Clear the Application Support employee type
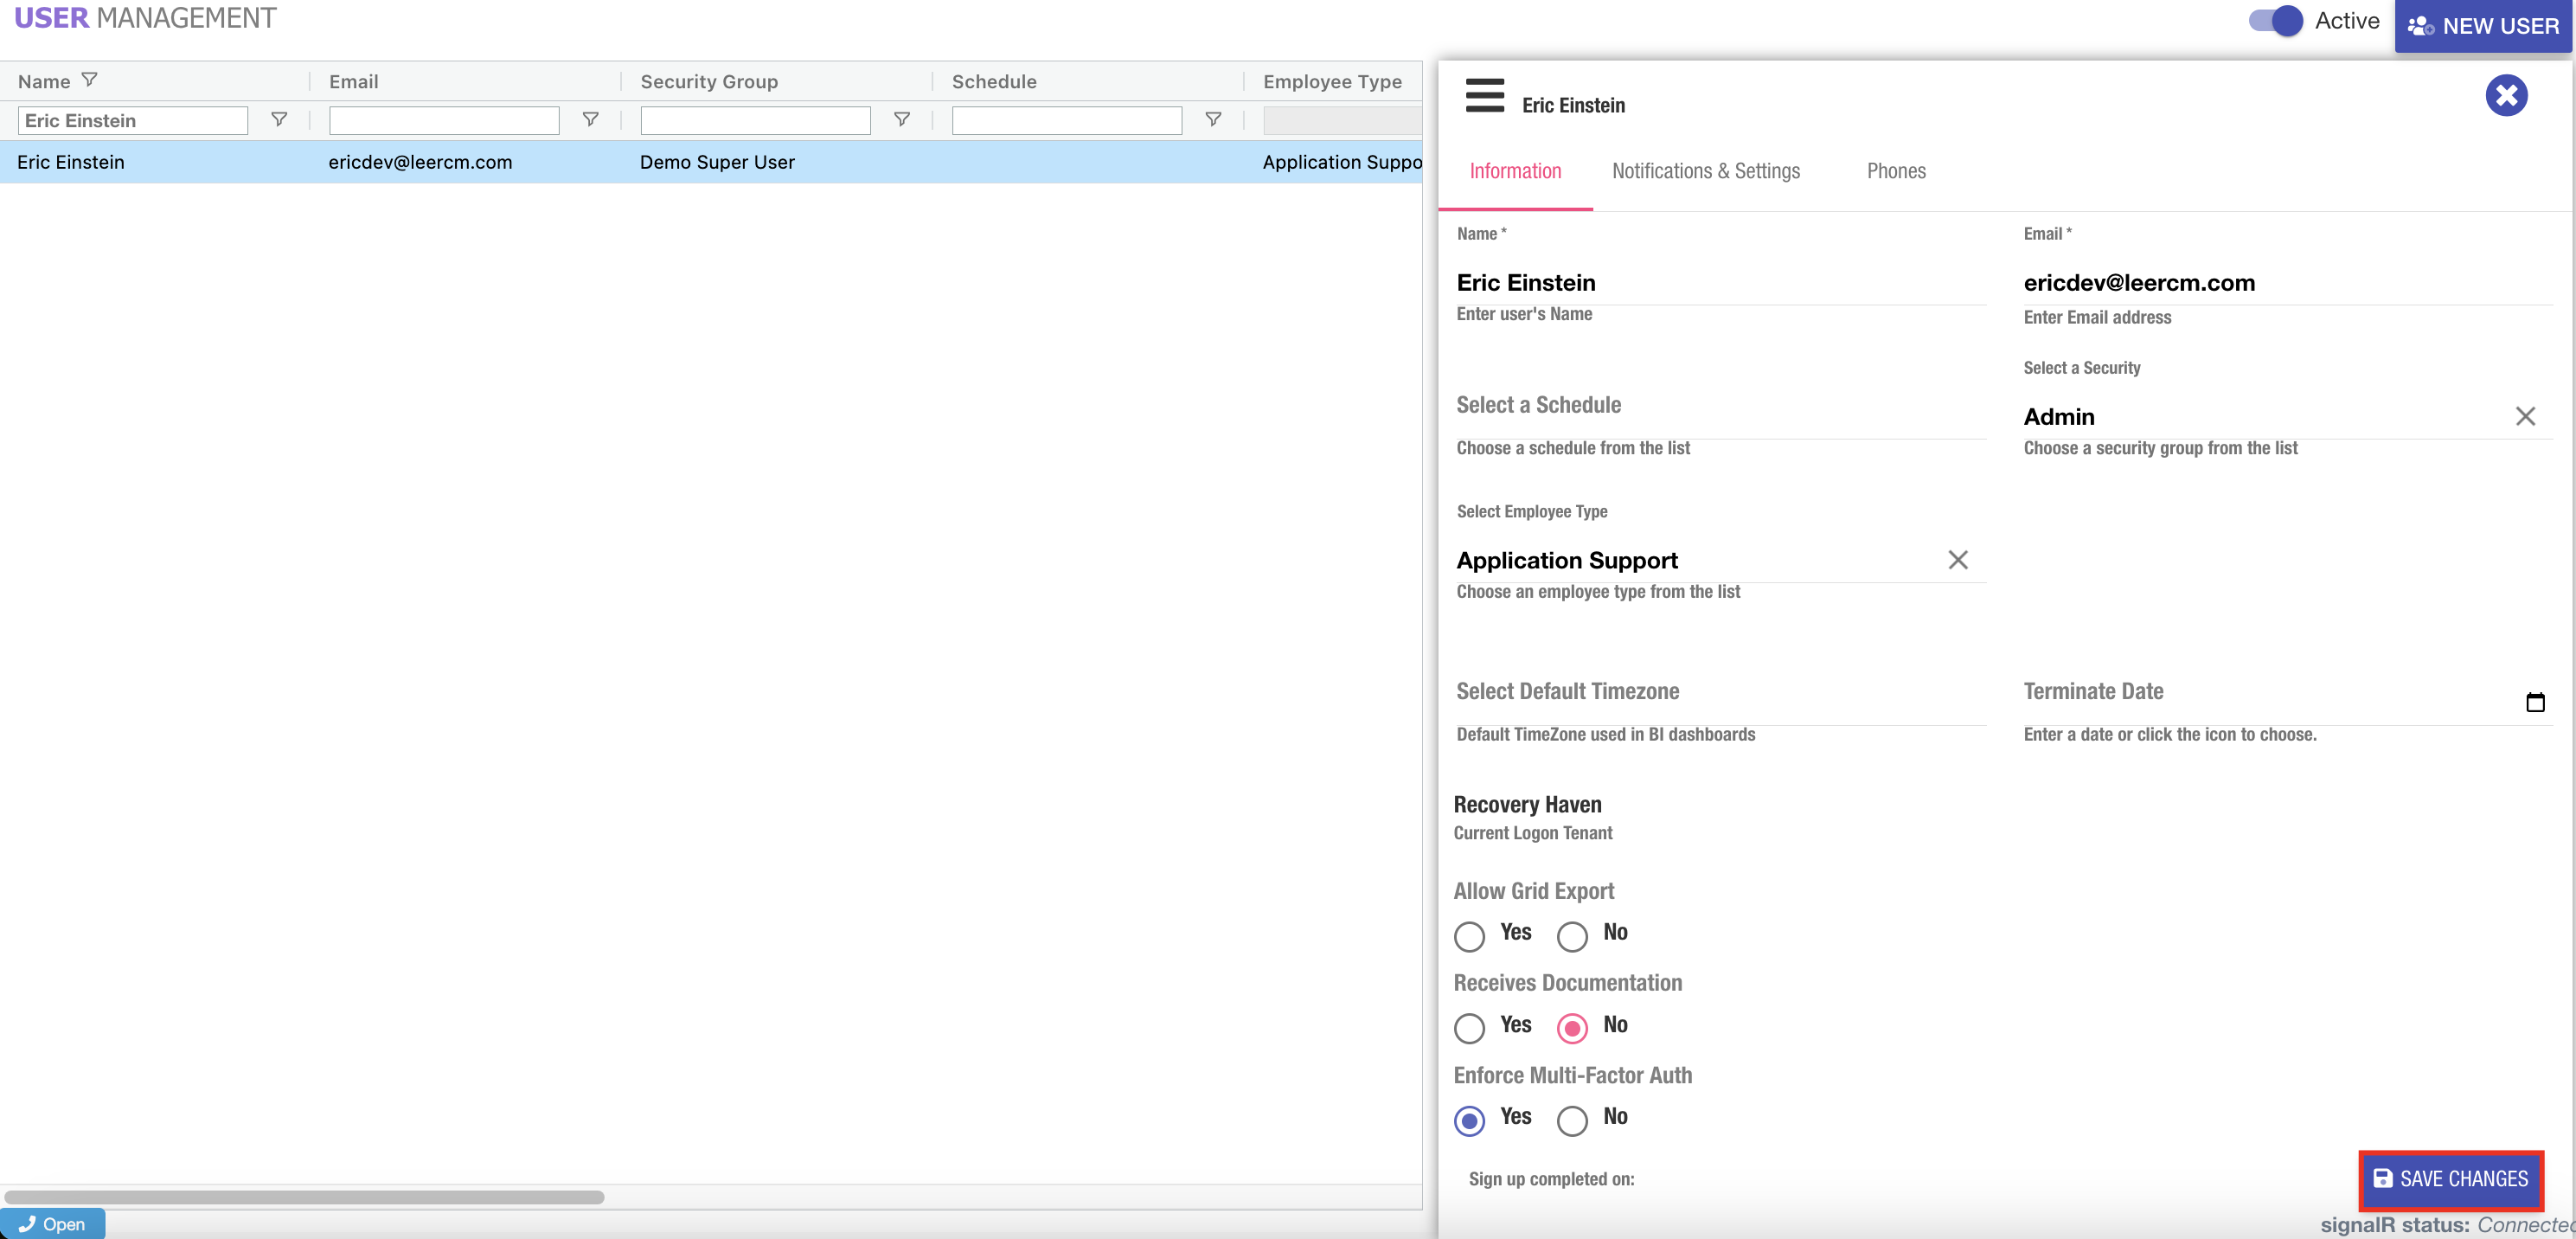The image size is (2576, 1239). click(1957, 560)
